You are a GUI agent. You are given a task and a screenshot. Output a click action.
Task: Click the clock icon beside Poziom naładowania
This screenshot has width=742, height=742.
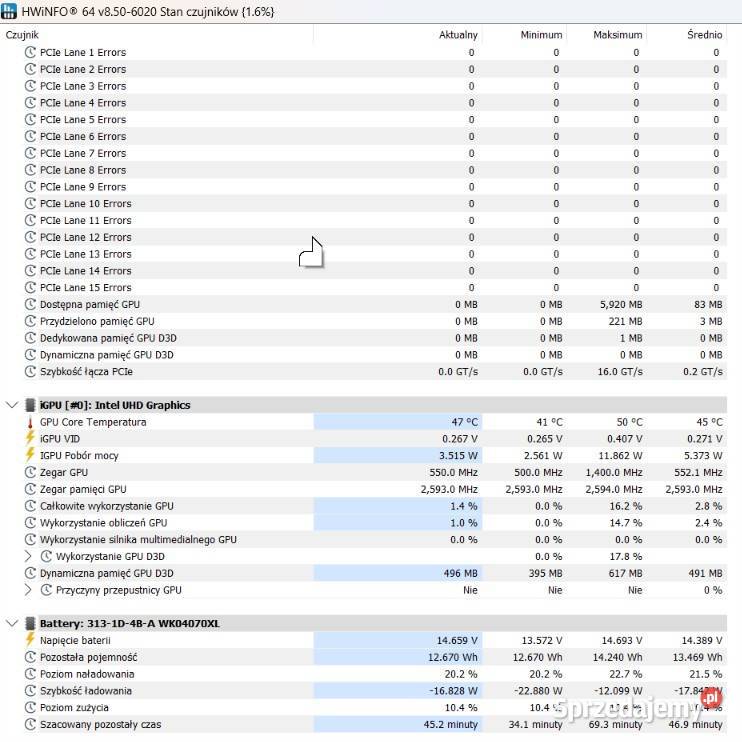[x=30, y=674]
